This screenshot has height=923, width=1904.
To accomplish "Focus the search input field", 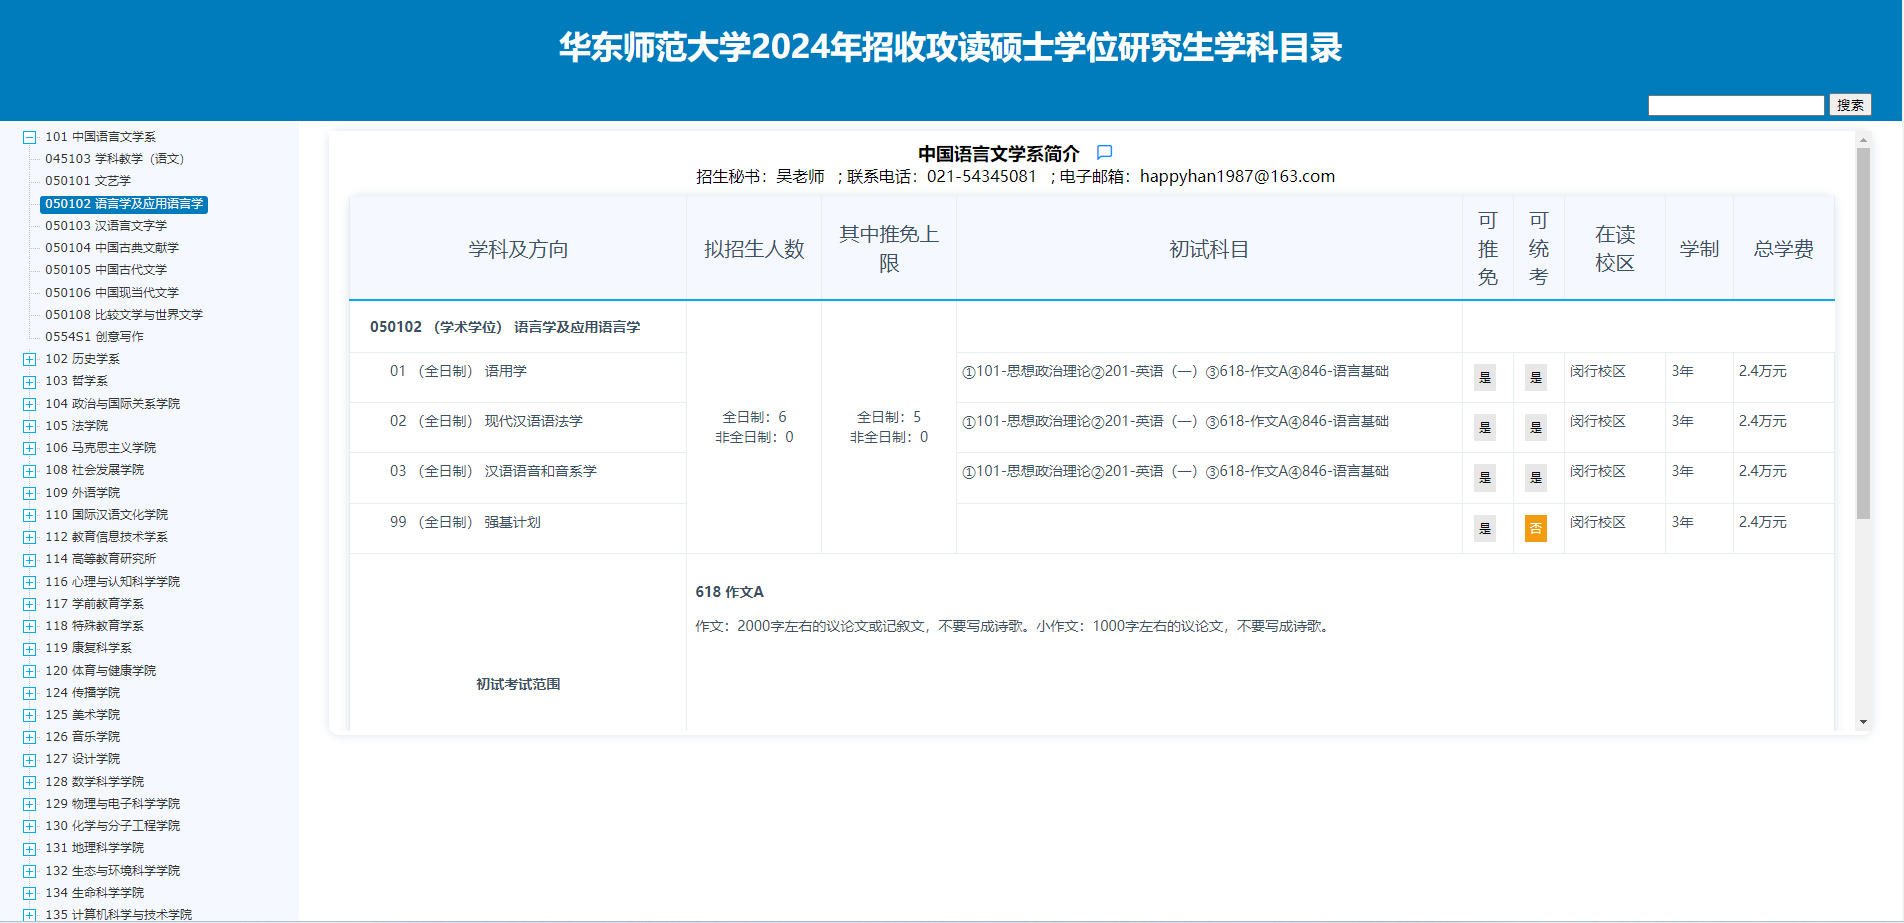I will tap(1736, 105).
